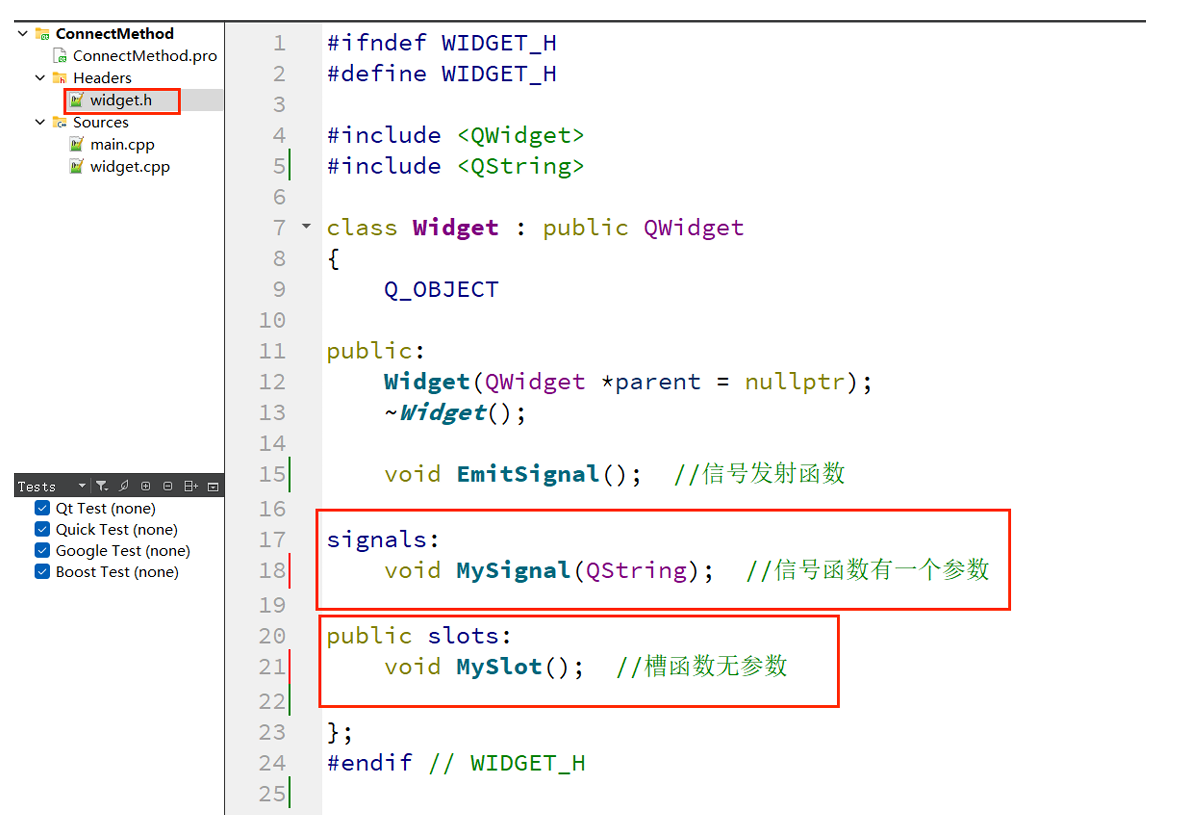This screenshot has height=837, width=1199.
Task: Uncheck Qt Test (none)
Action: [x=42, y=508]
